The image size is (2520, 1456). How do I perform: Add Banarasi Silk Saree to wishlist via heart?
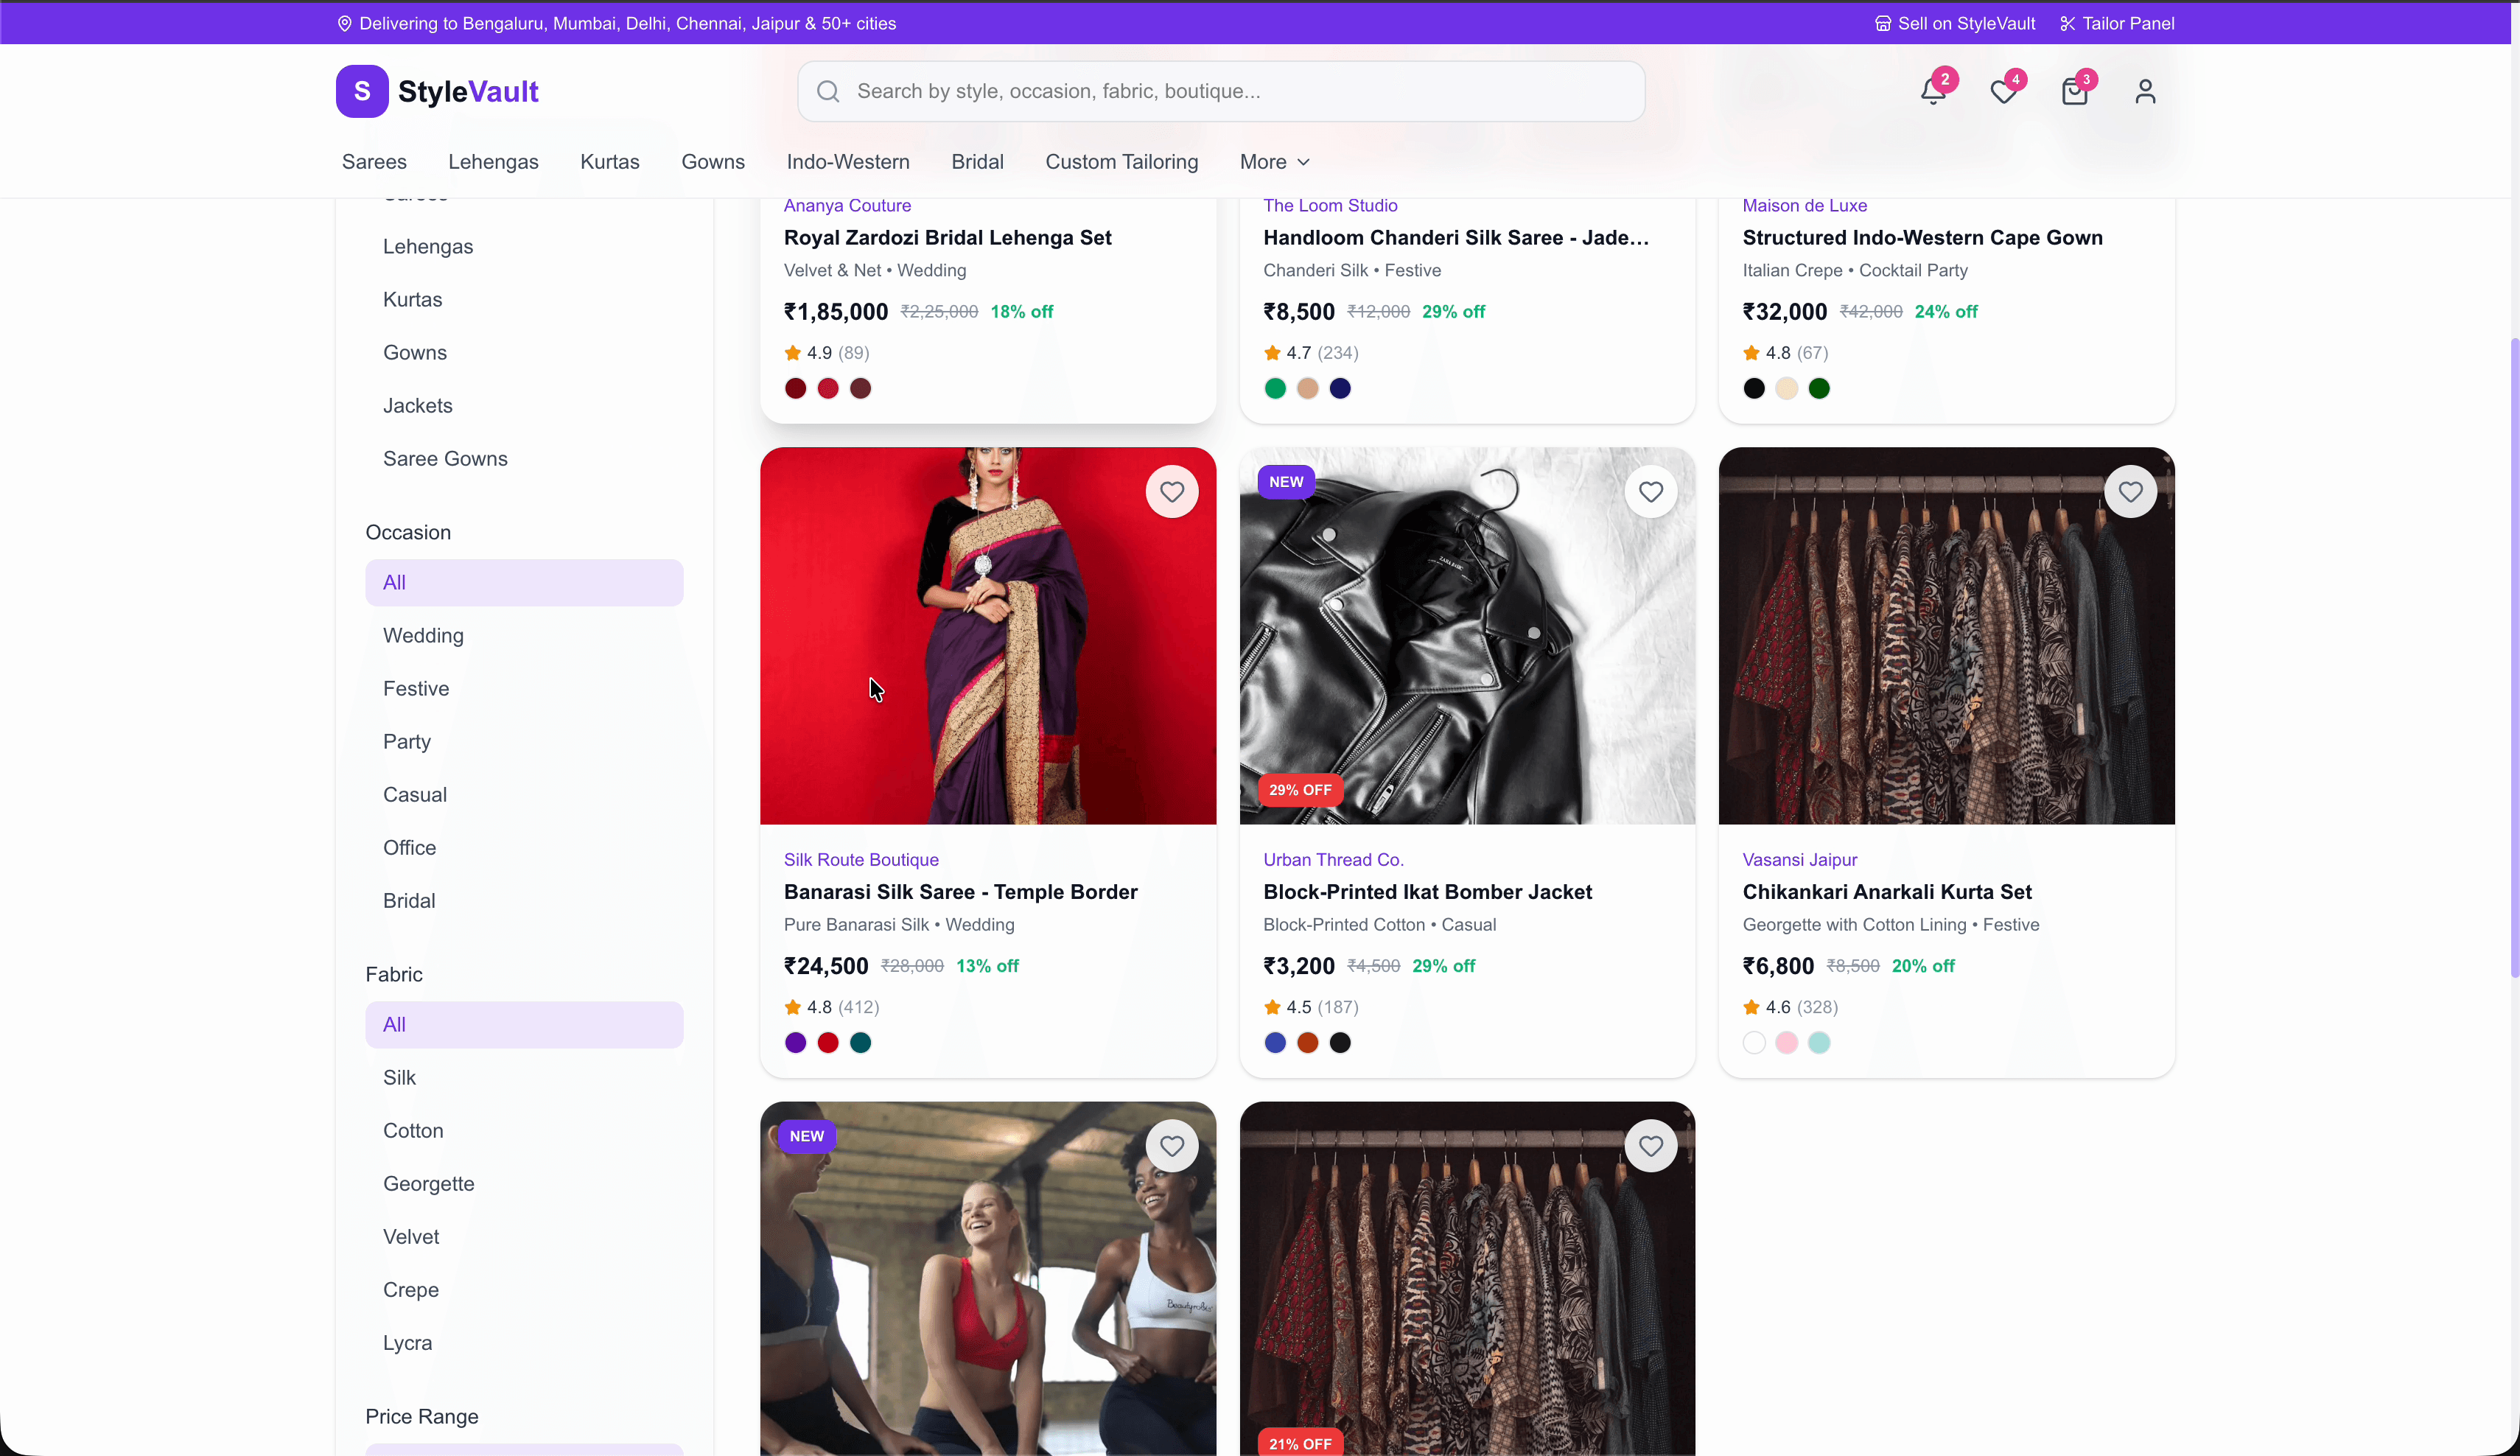point(1171,491)
